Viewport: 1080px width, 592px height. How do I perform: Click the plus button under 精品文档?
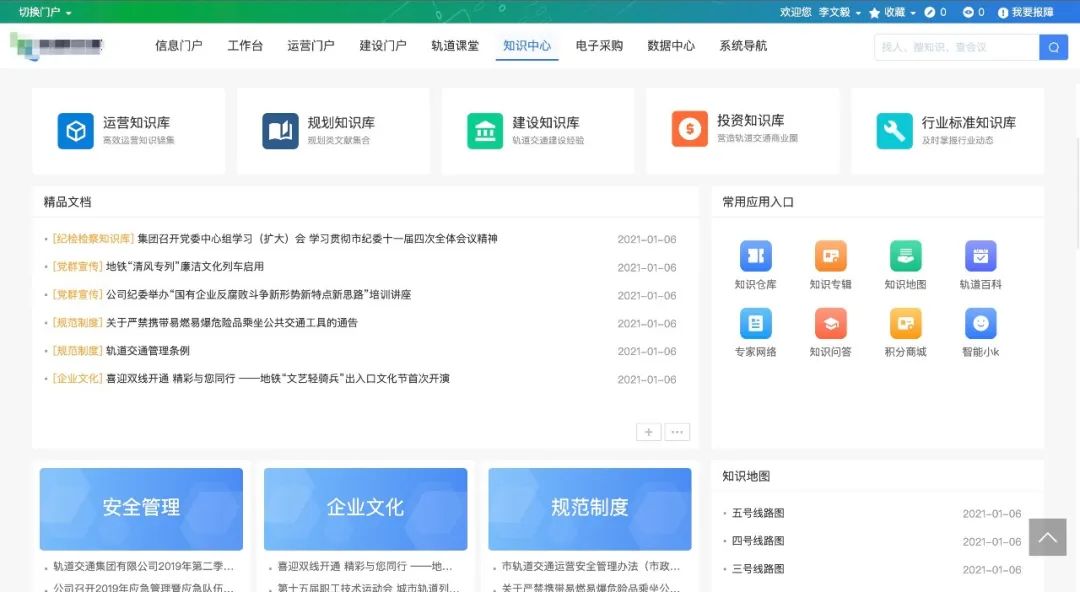point(648,432)
